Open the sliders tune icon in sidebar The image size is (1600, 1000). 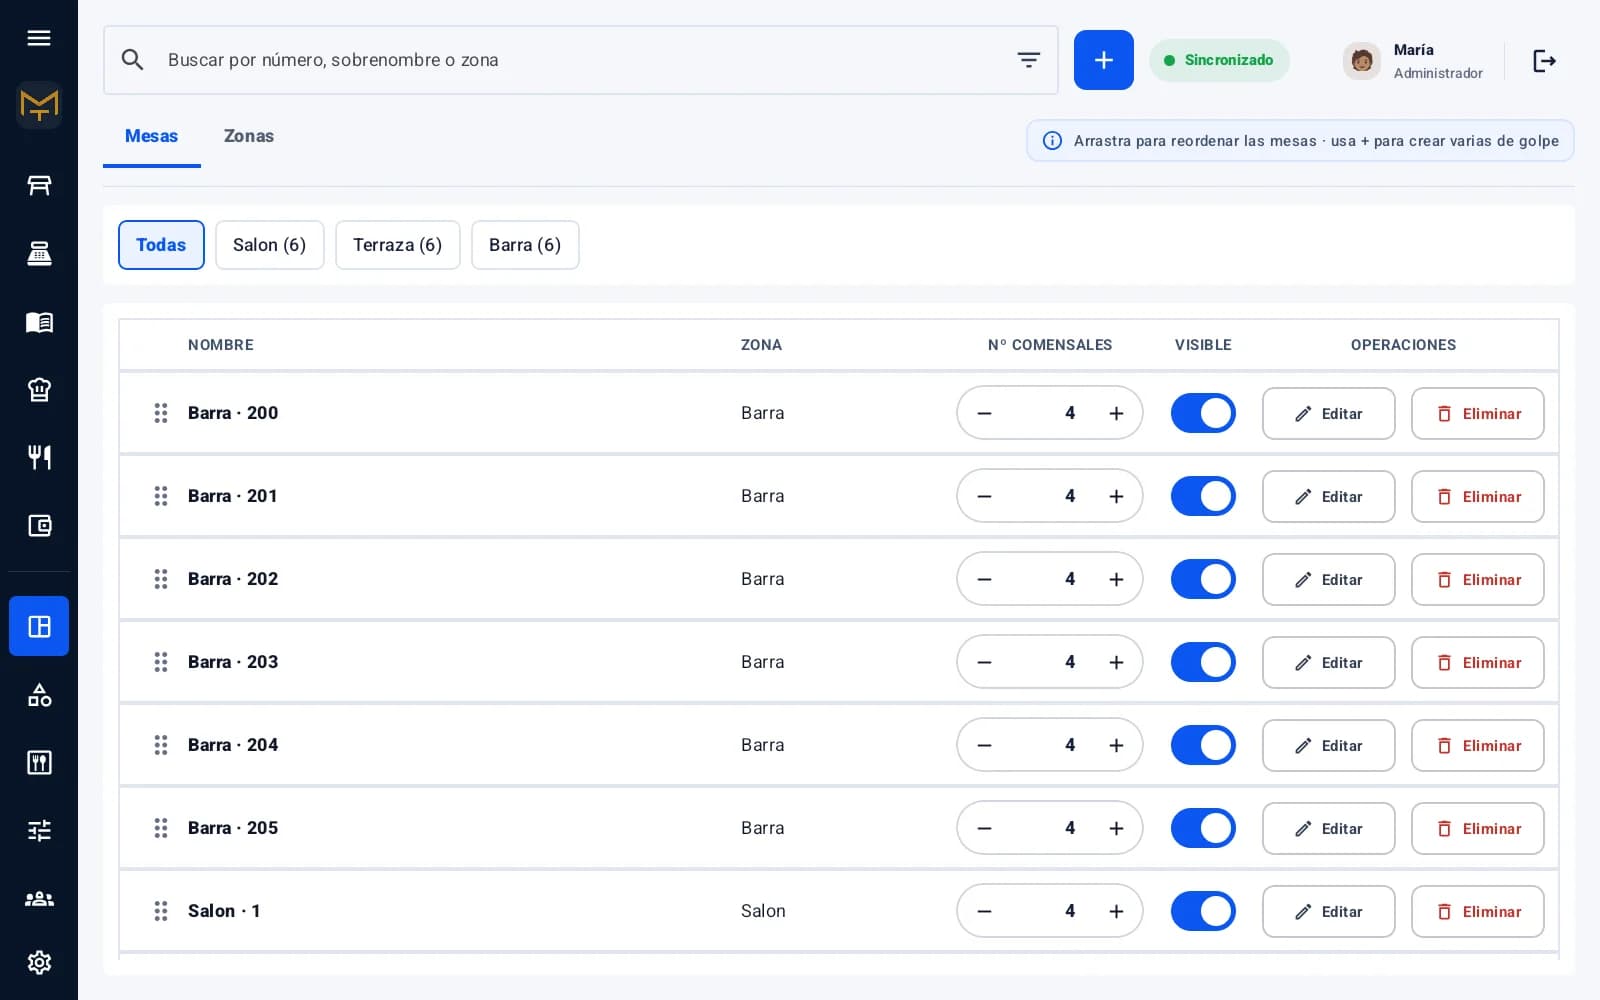click(x=39, y=830)
